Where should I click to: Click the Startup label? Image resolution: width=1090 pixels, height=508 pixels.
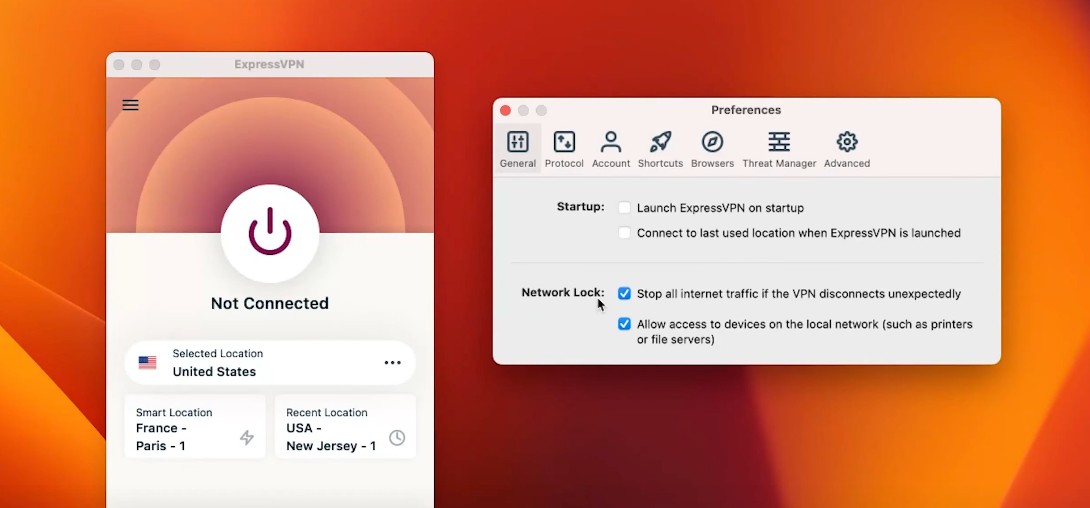click(580, 207)
